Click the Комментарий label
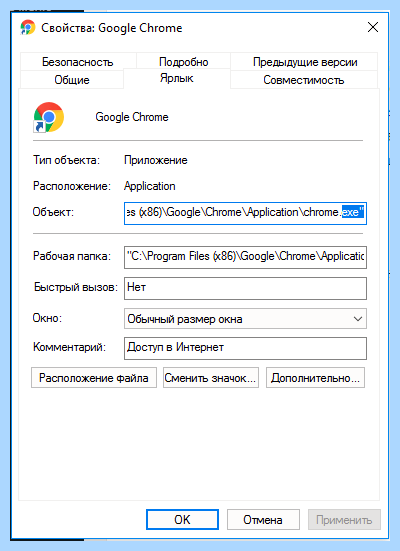 [x=69, y=347]
